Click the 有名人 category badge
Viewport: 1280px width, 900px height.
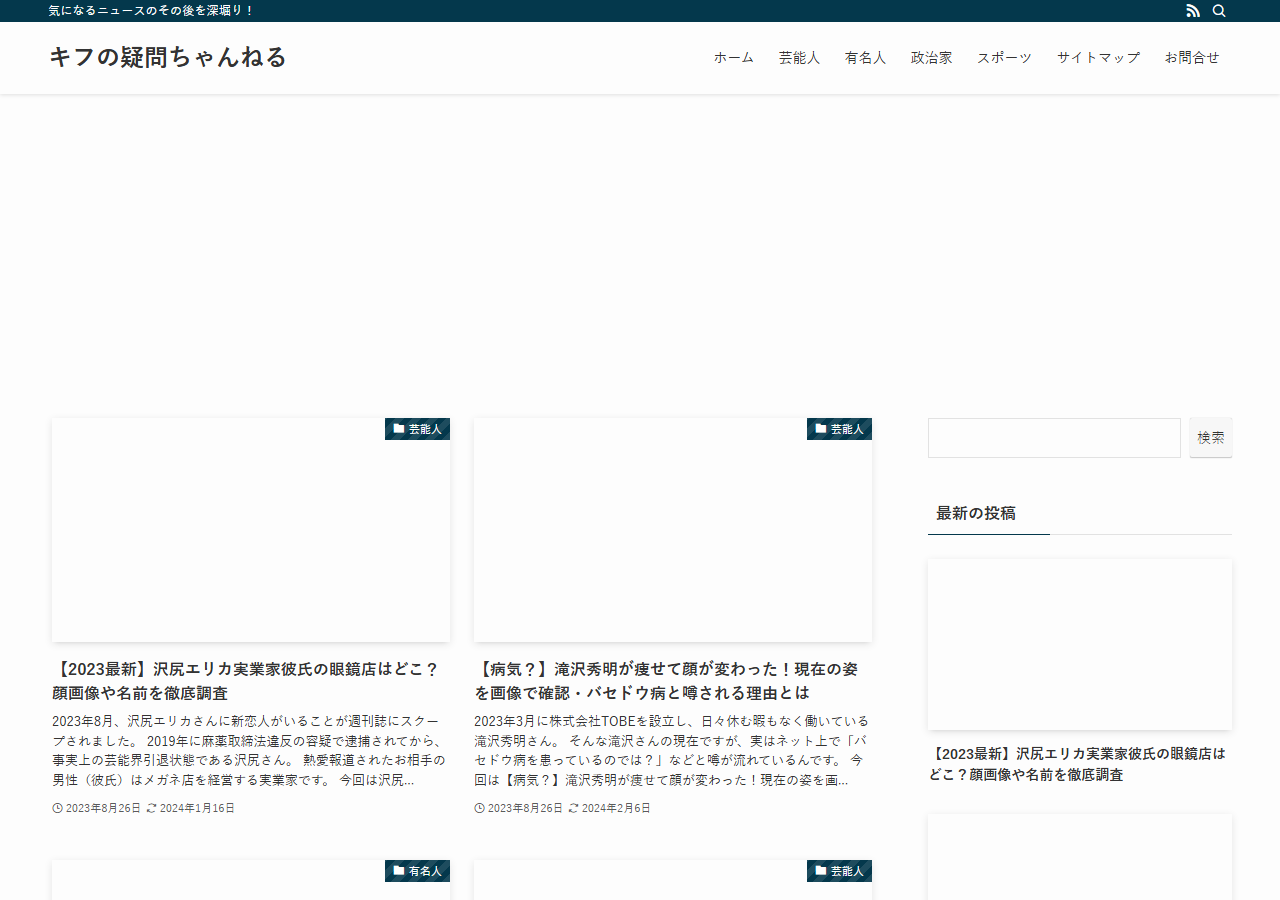tap(417, 871)
